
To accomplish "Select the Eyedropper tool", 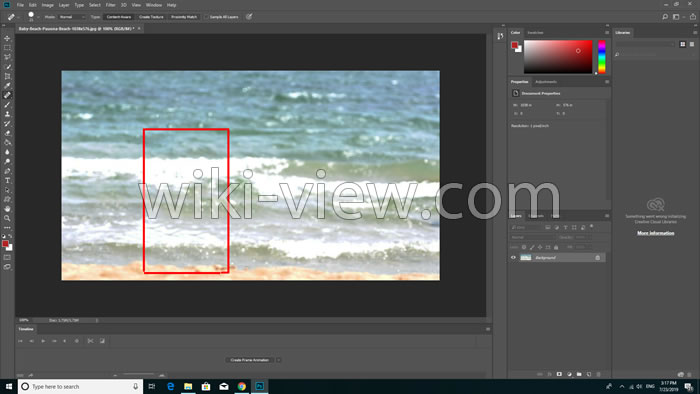I will tap(7, 86).
